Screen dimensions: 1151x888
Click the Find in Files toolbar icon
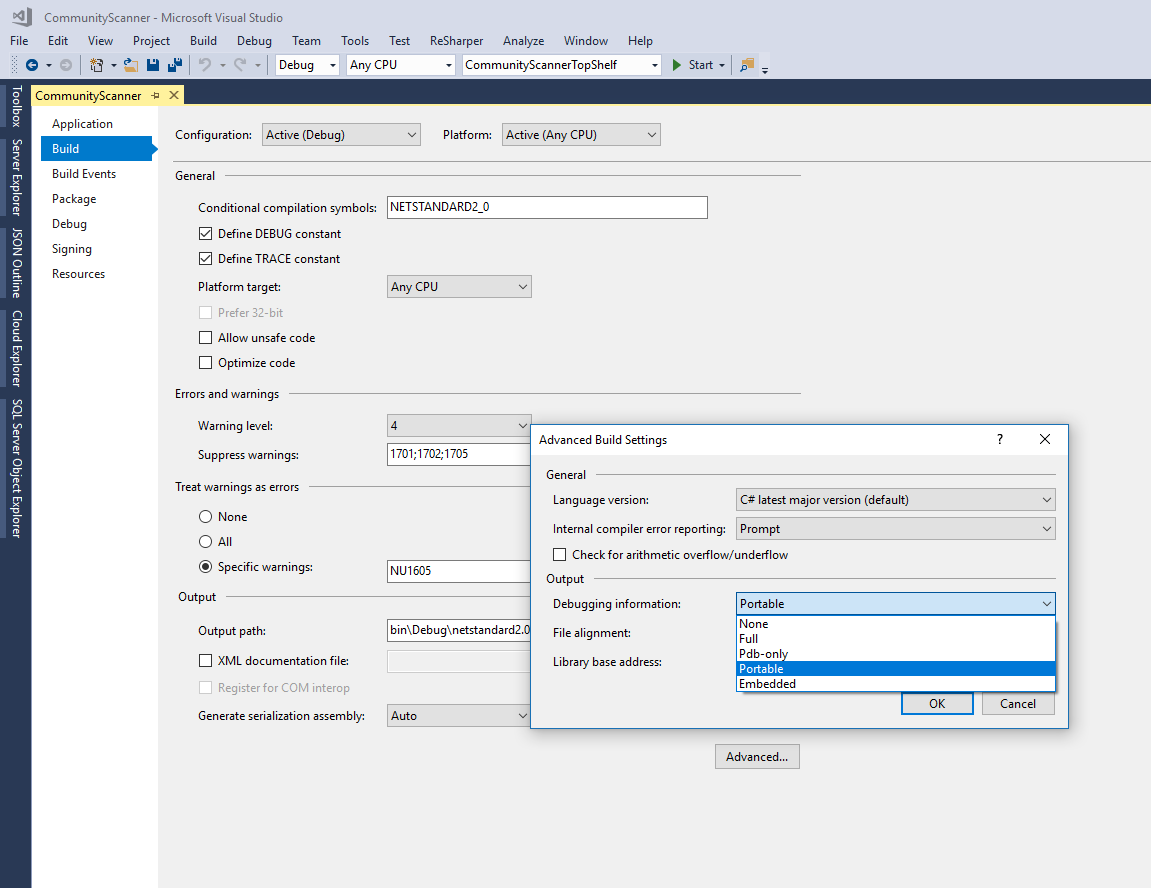[x=747, y=65]
